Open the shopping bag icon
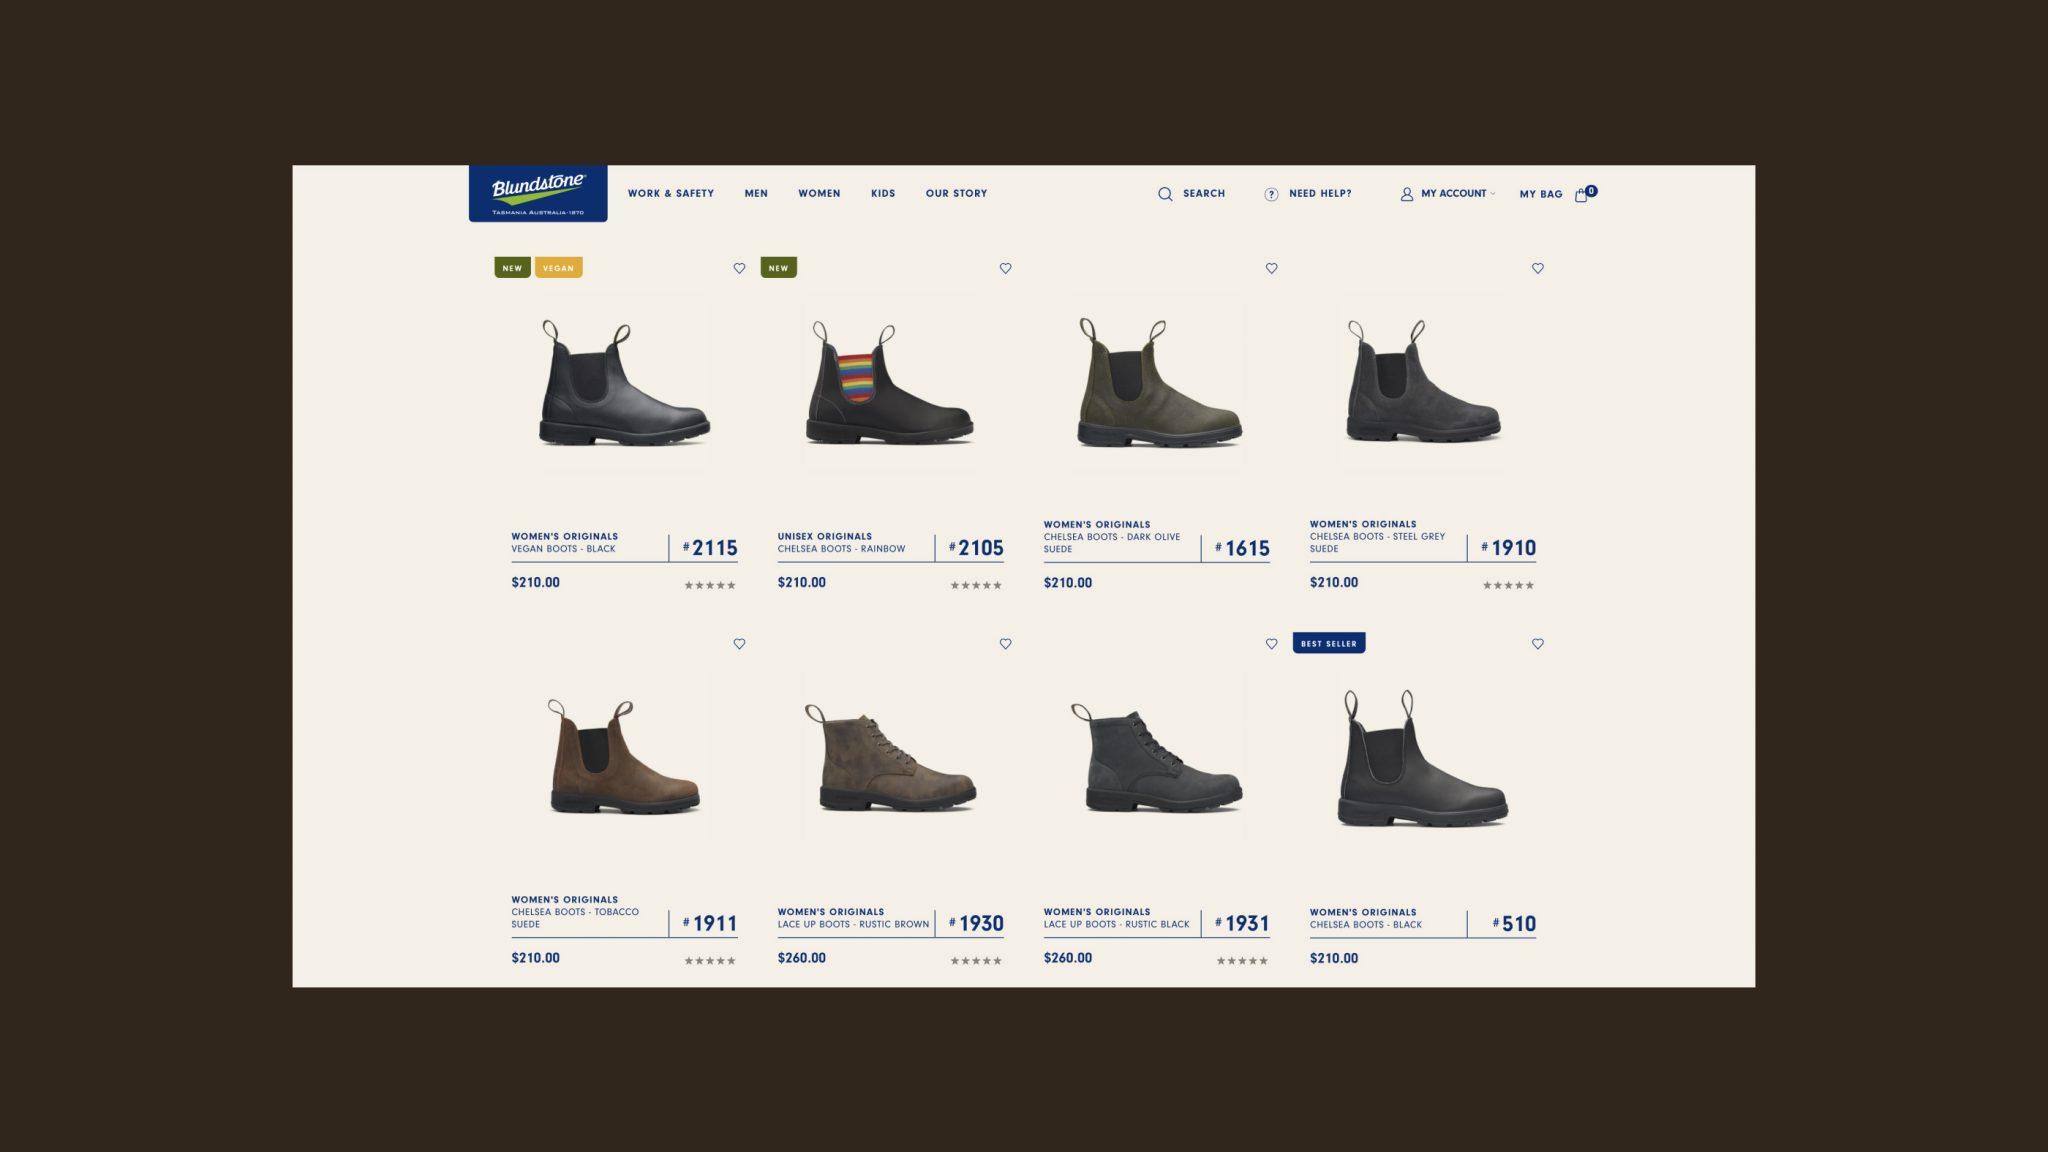Screen dimensions: 2048x1152 click(1581, 195)
